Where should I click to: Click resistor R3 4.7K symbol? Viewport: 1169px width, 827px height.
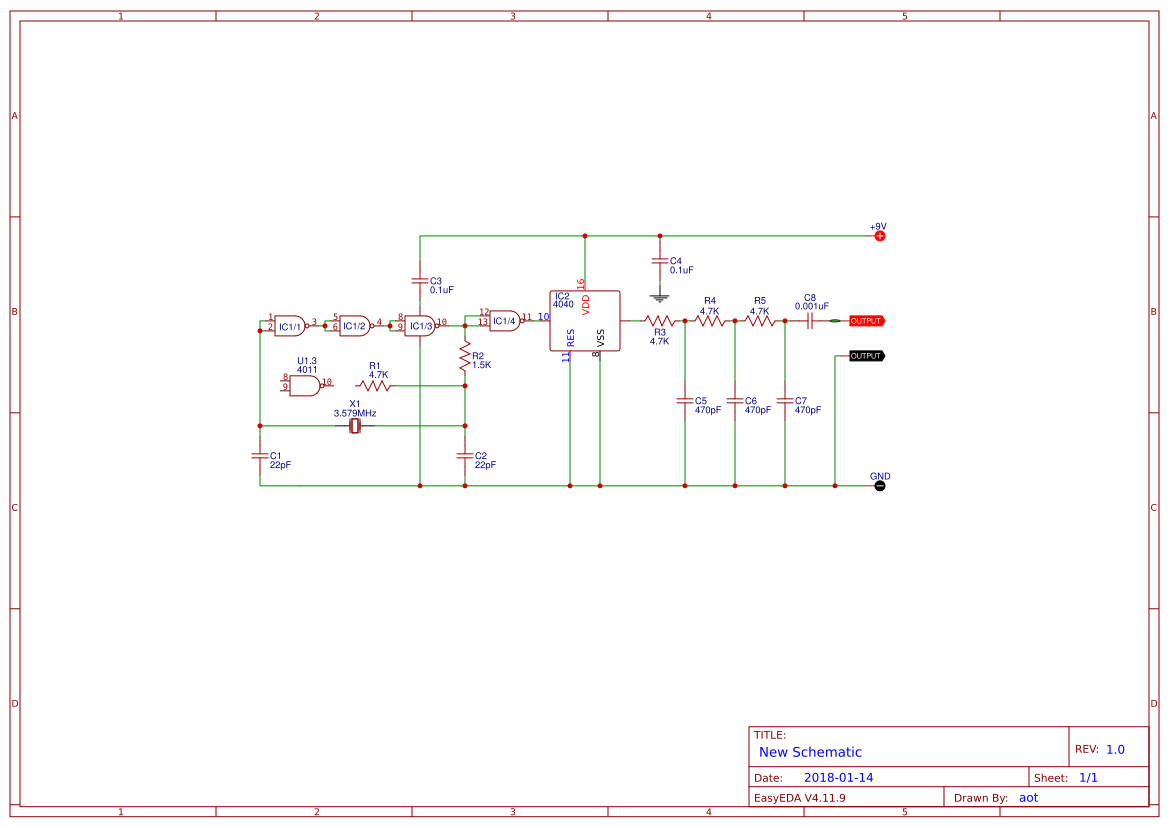(658, 320)
